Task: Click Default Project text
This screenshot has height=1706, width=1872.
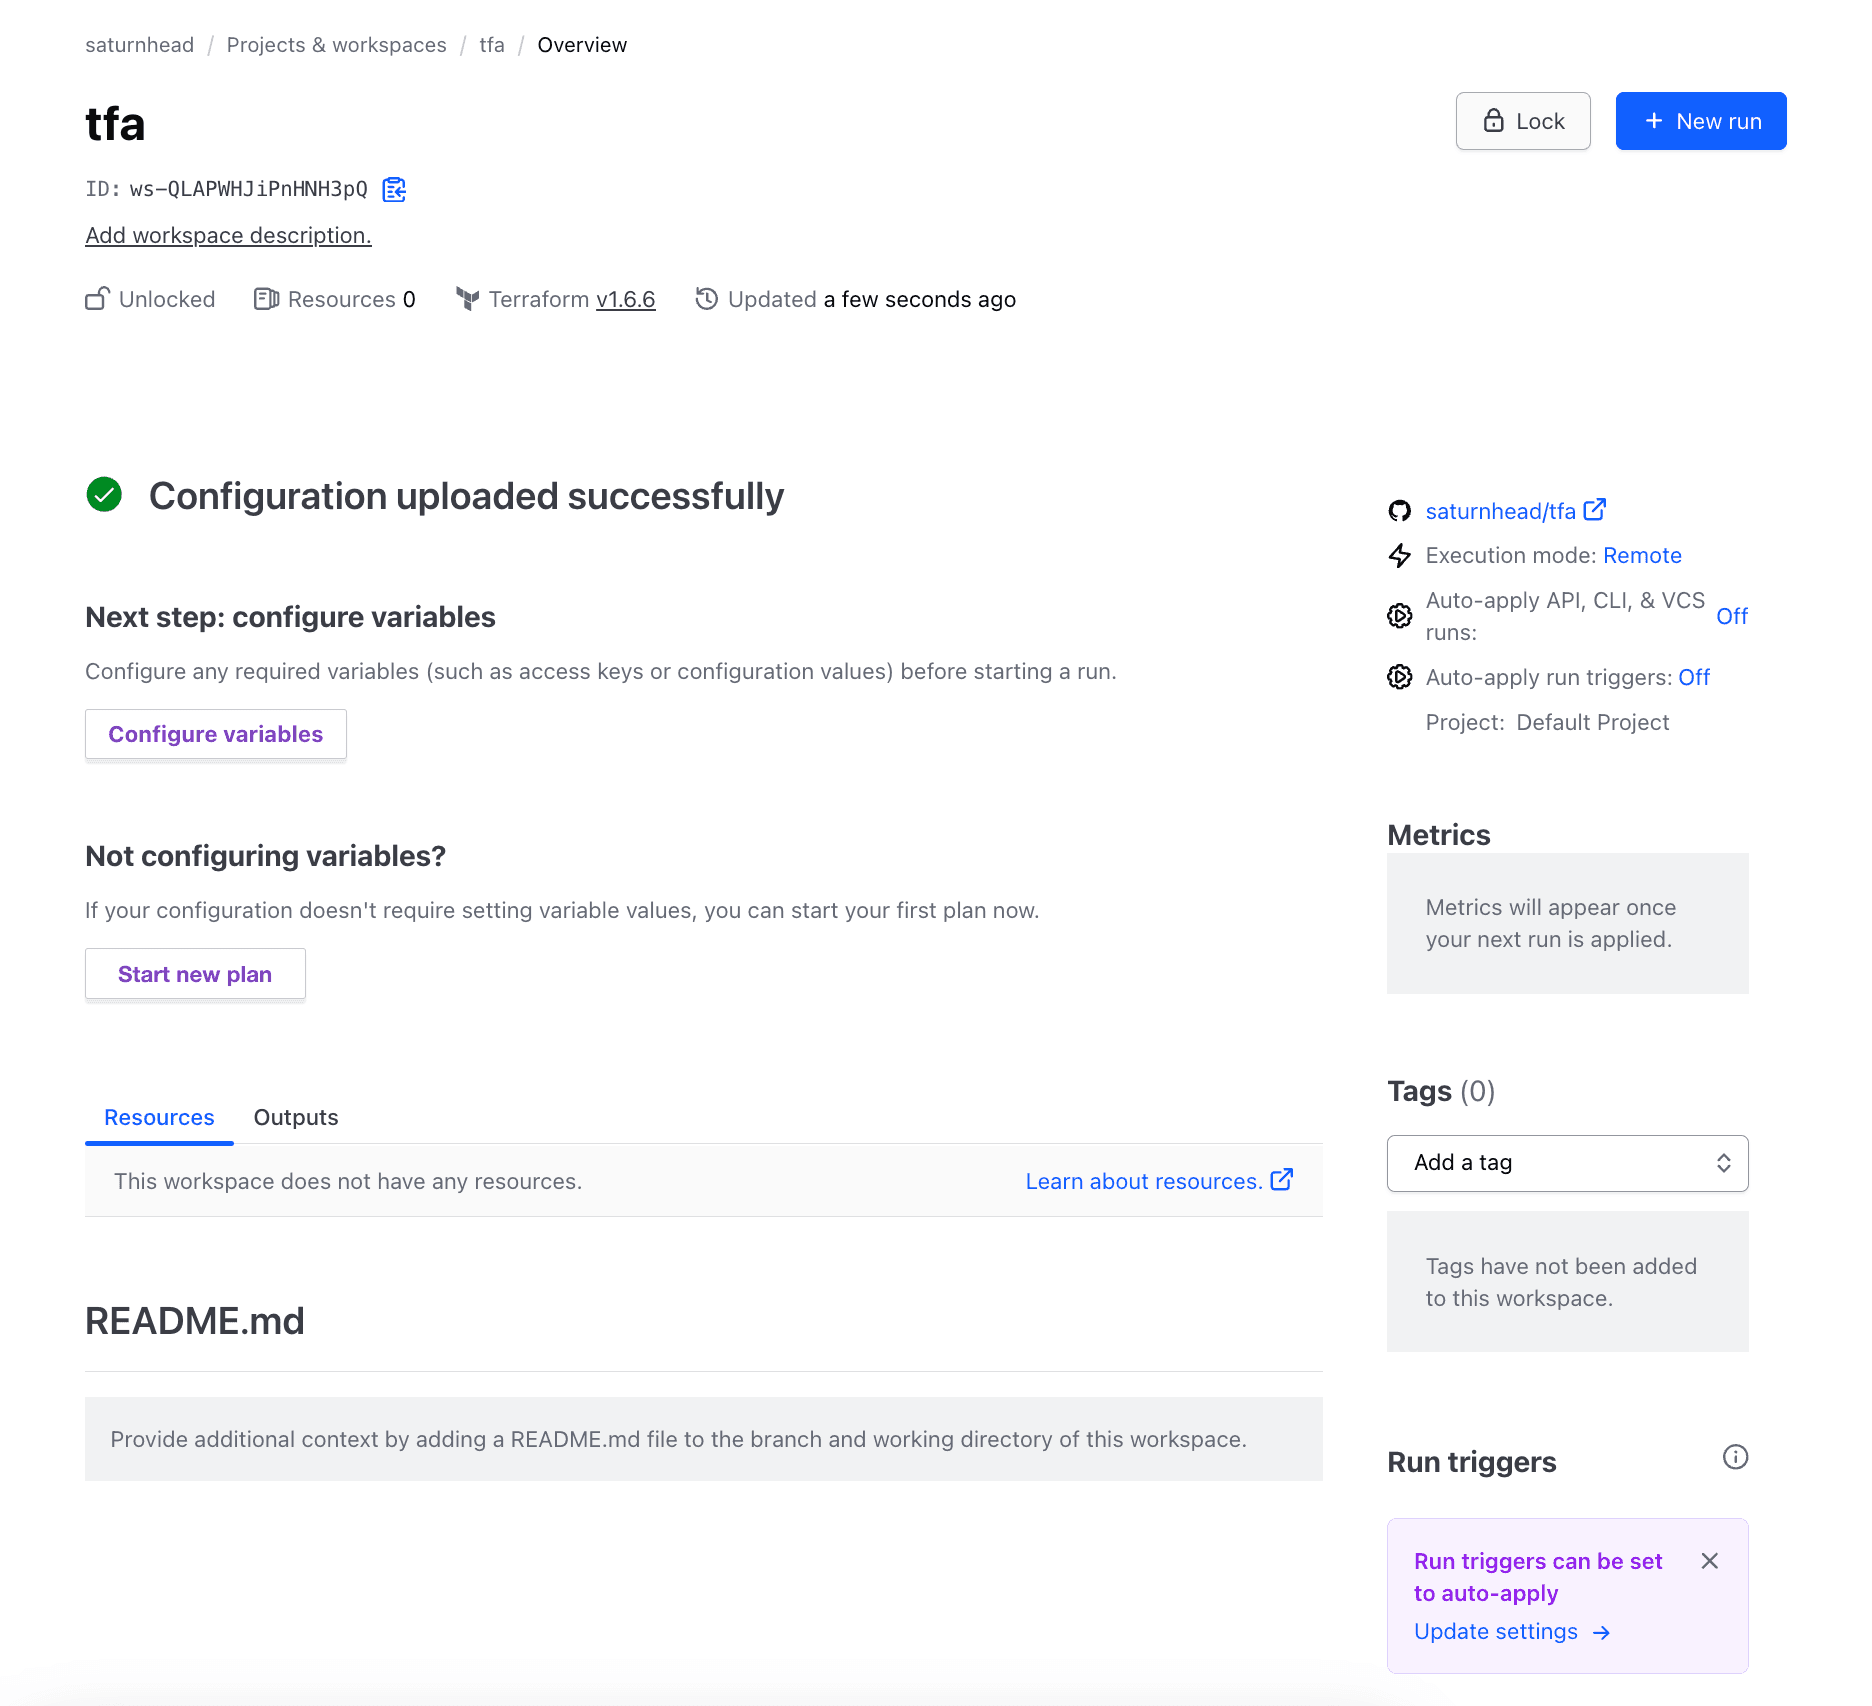Action: (1592, 722)
